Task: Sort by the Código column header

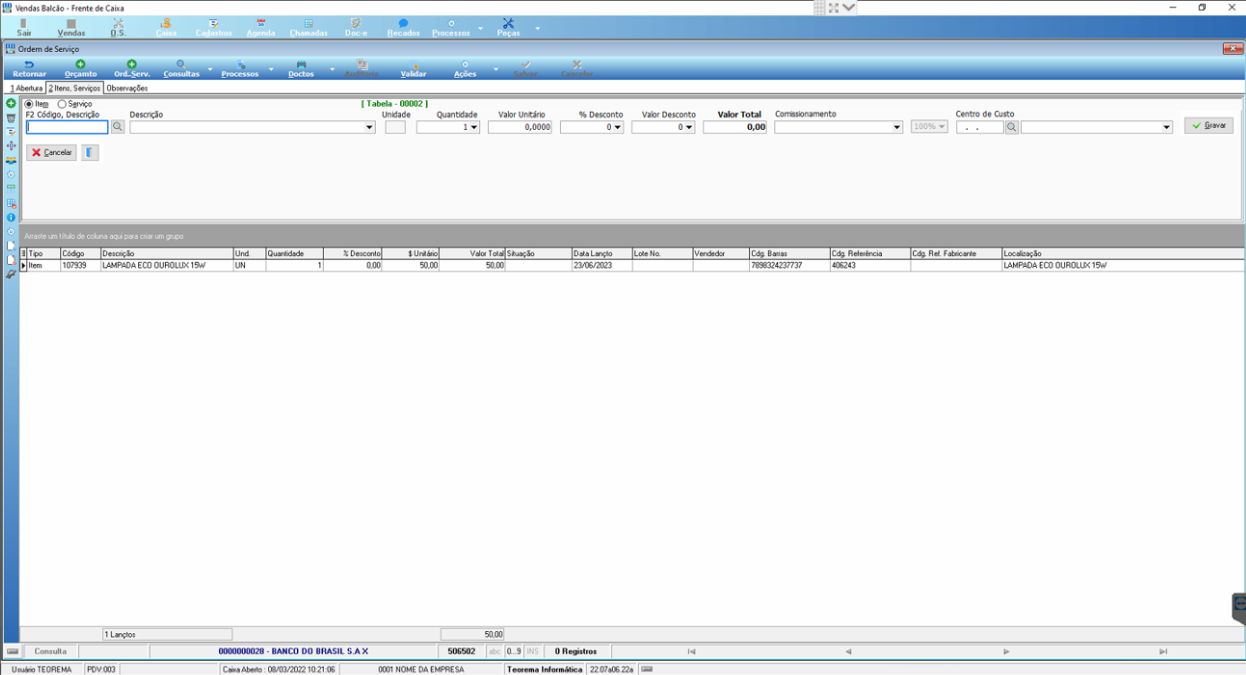Action: point(80,254)
